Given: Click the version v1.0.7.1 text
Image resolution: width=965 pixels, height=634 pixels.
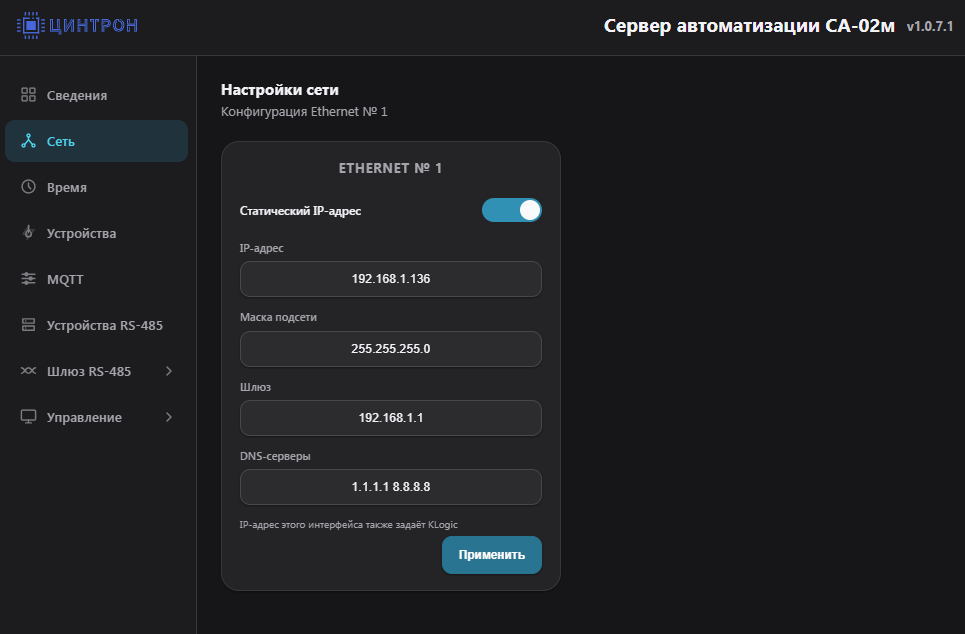Looking at the screenshot, I should pyautogui.click(x=930, y=26).
